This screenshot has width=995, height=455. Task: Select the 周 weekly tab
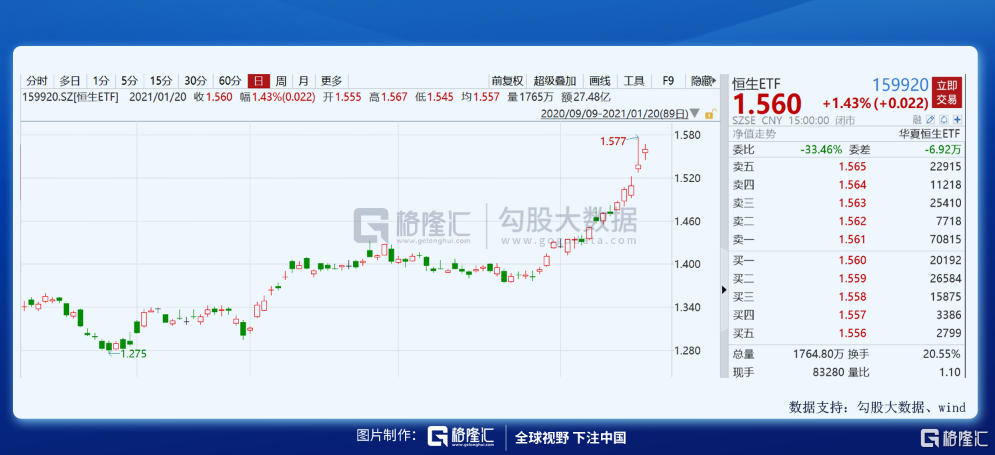(280, 81)
